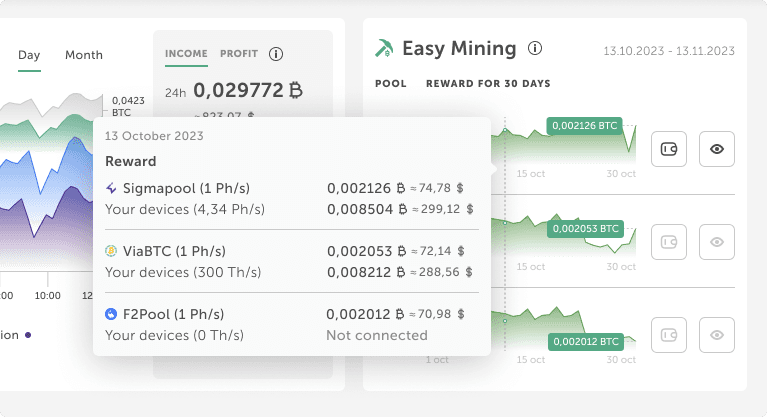Click the 13 October 2023 tooltip date
This screenshot has width=767, height=417.
(x=154, y=136)
